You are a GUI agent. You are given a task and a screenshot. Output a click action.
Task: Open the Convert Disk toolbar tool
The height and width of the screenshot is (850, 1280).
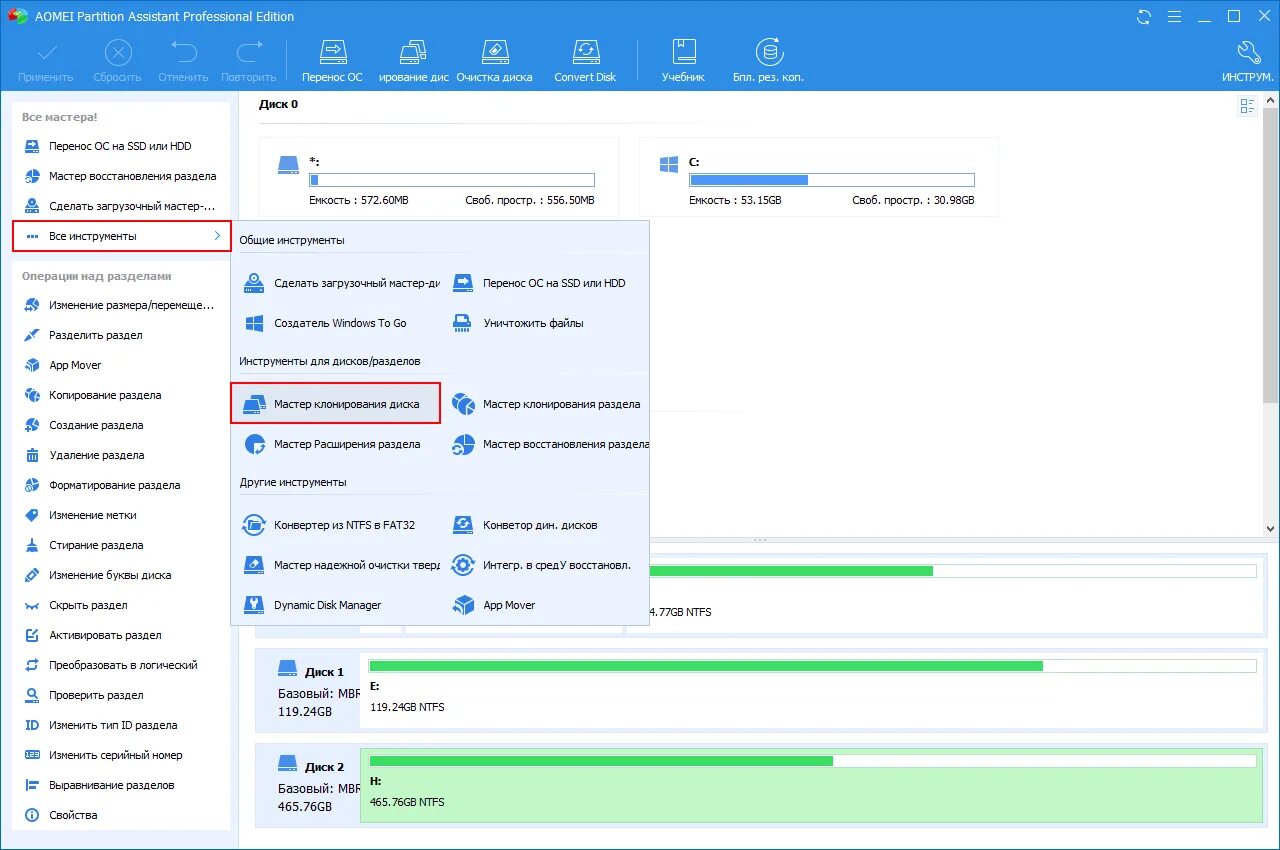click(585, 61)
